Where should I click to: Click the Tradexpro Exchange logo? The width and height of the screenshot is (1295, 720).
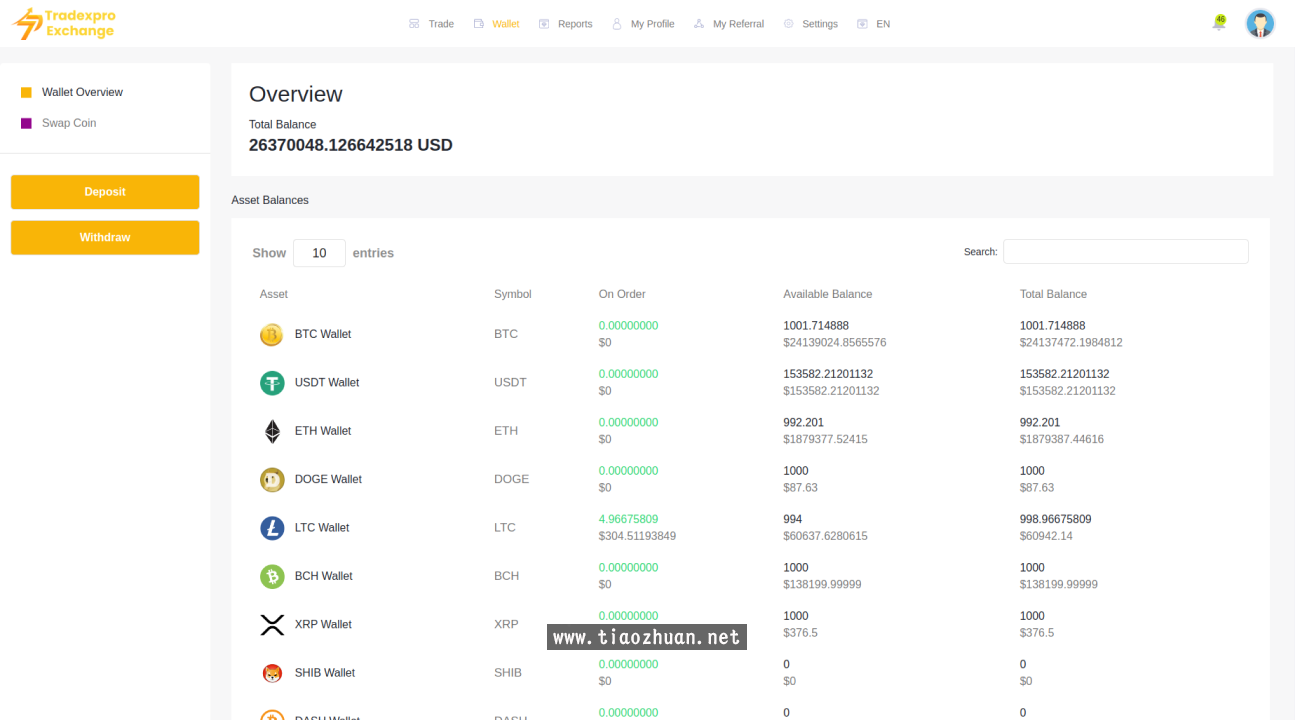pyautogui.click(x=64, y=23)
